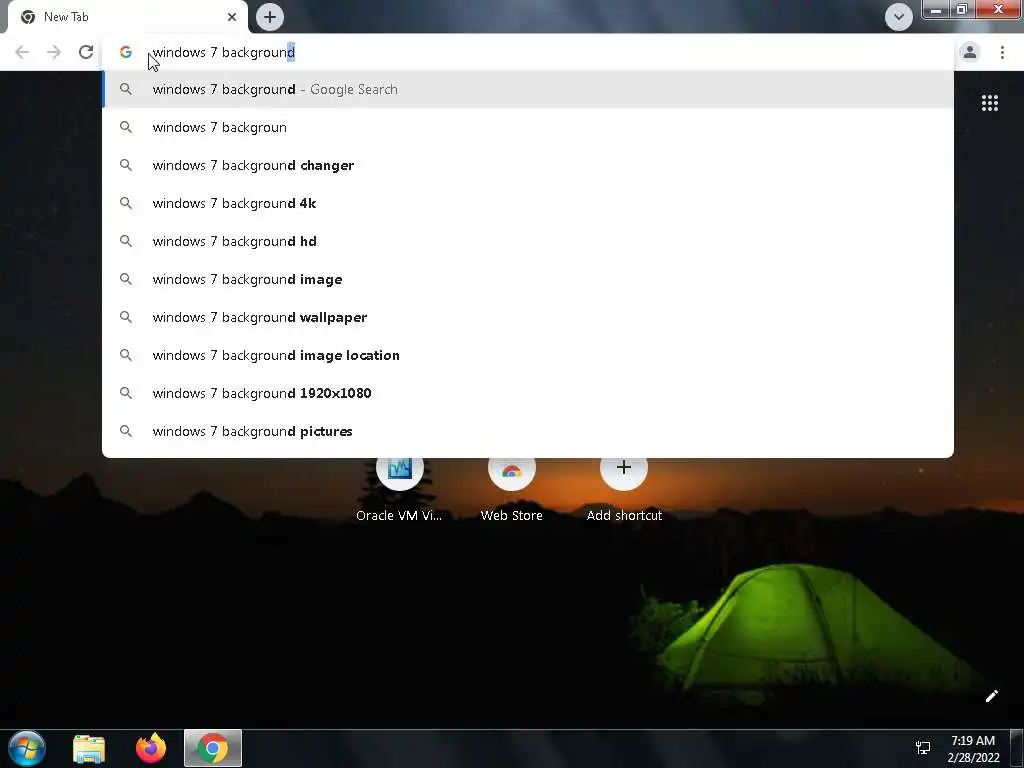This screenshot has width=1024, height=768.
Task: Click search icon beside 'background 1920x1080' suggestion
Action: [125, 392]
